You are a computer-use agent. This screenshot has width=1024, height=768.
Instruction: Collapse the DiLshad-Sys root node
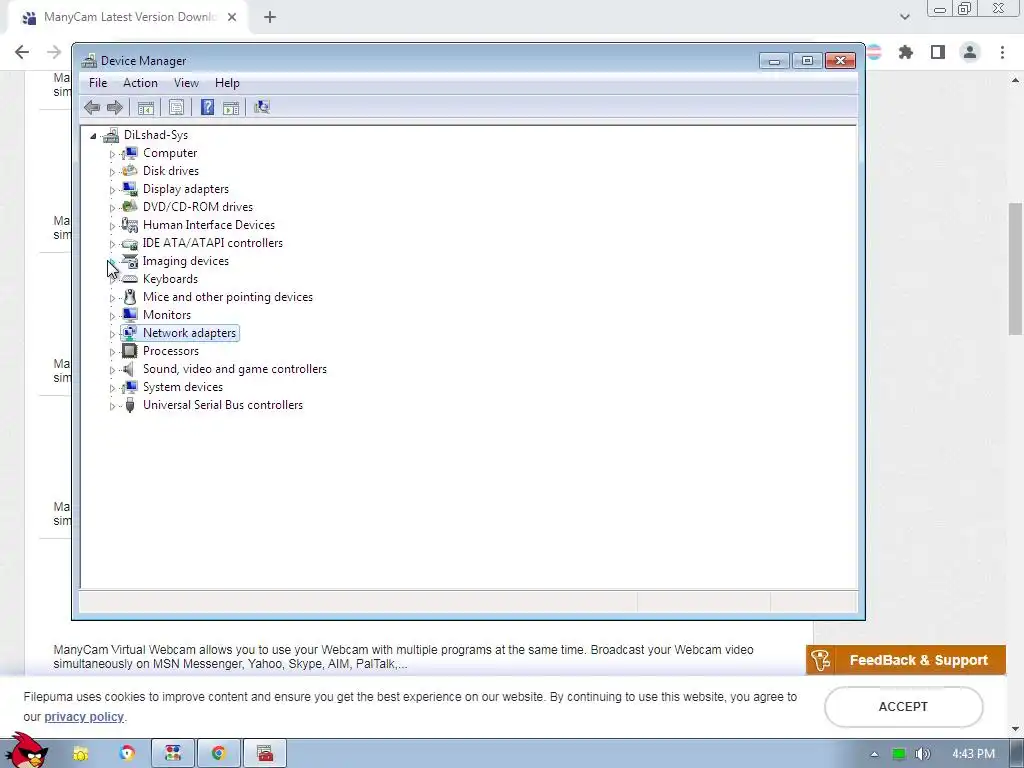[x=93, y=136]
